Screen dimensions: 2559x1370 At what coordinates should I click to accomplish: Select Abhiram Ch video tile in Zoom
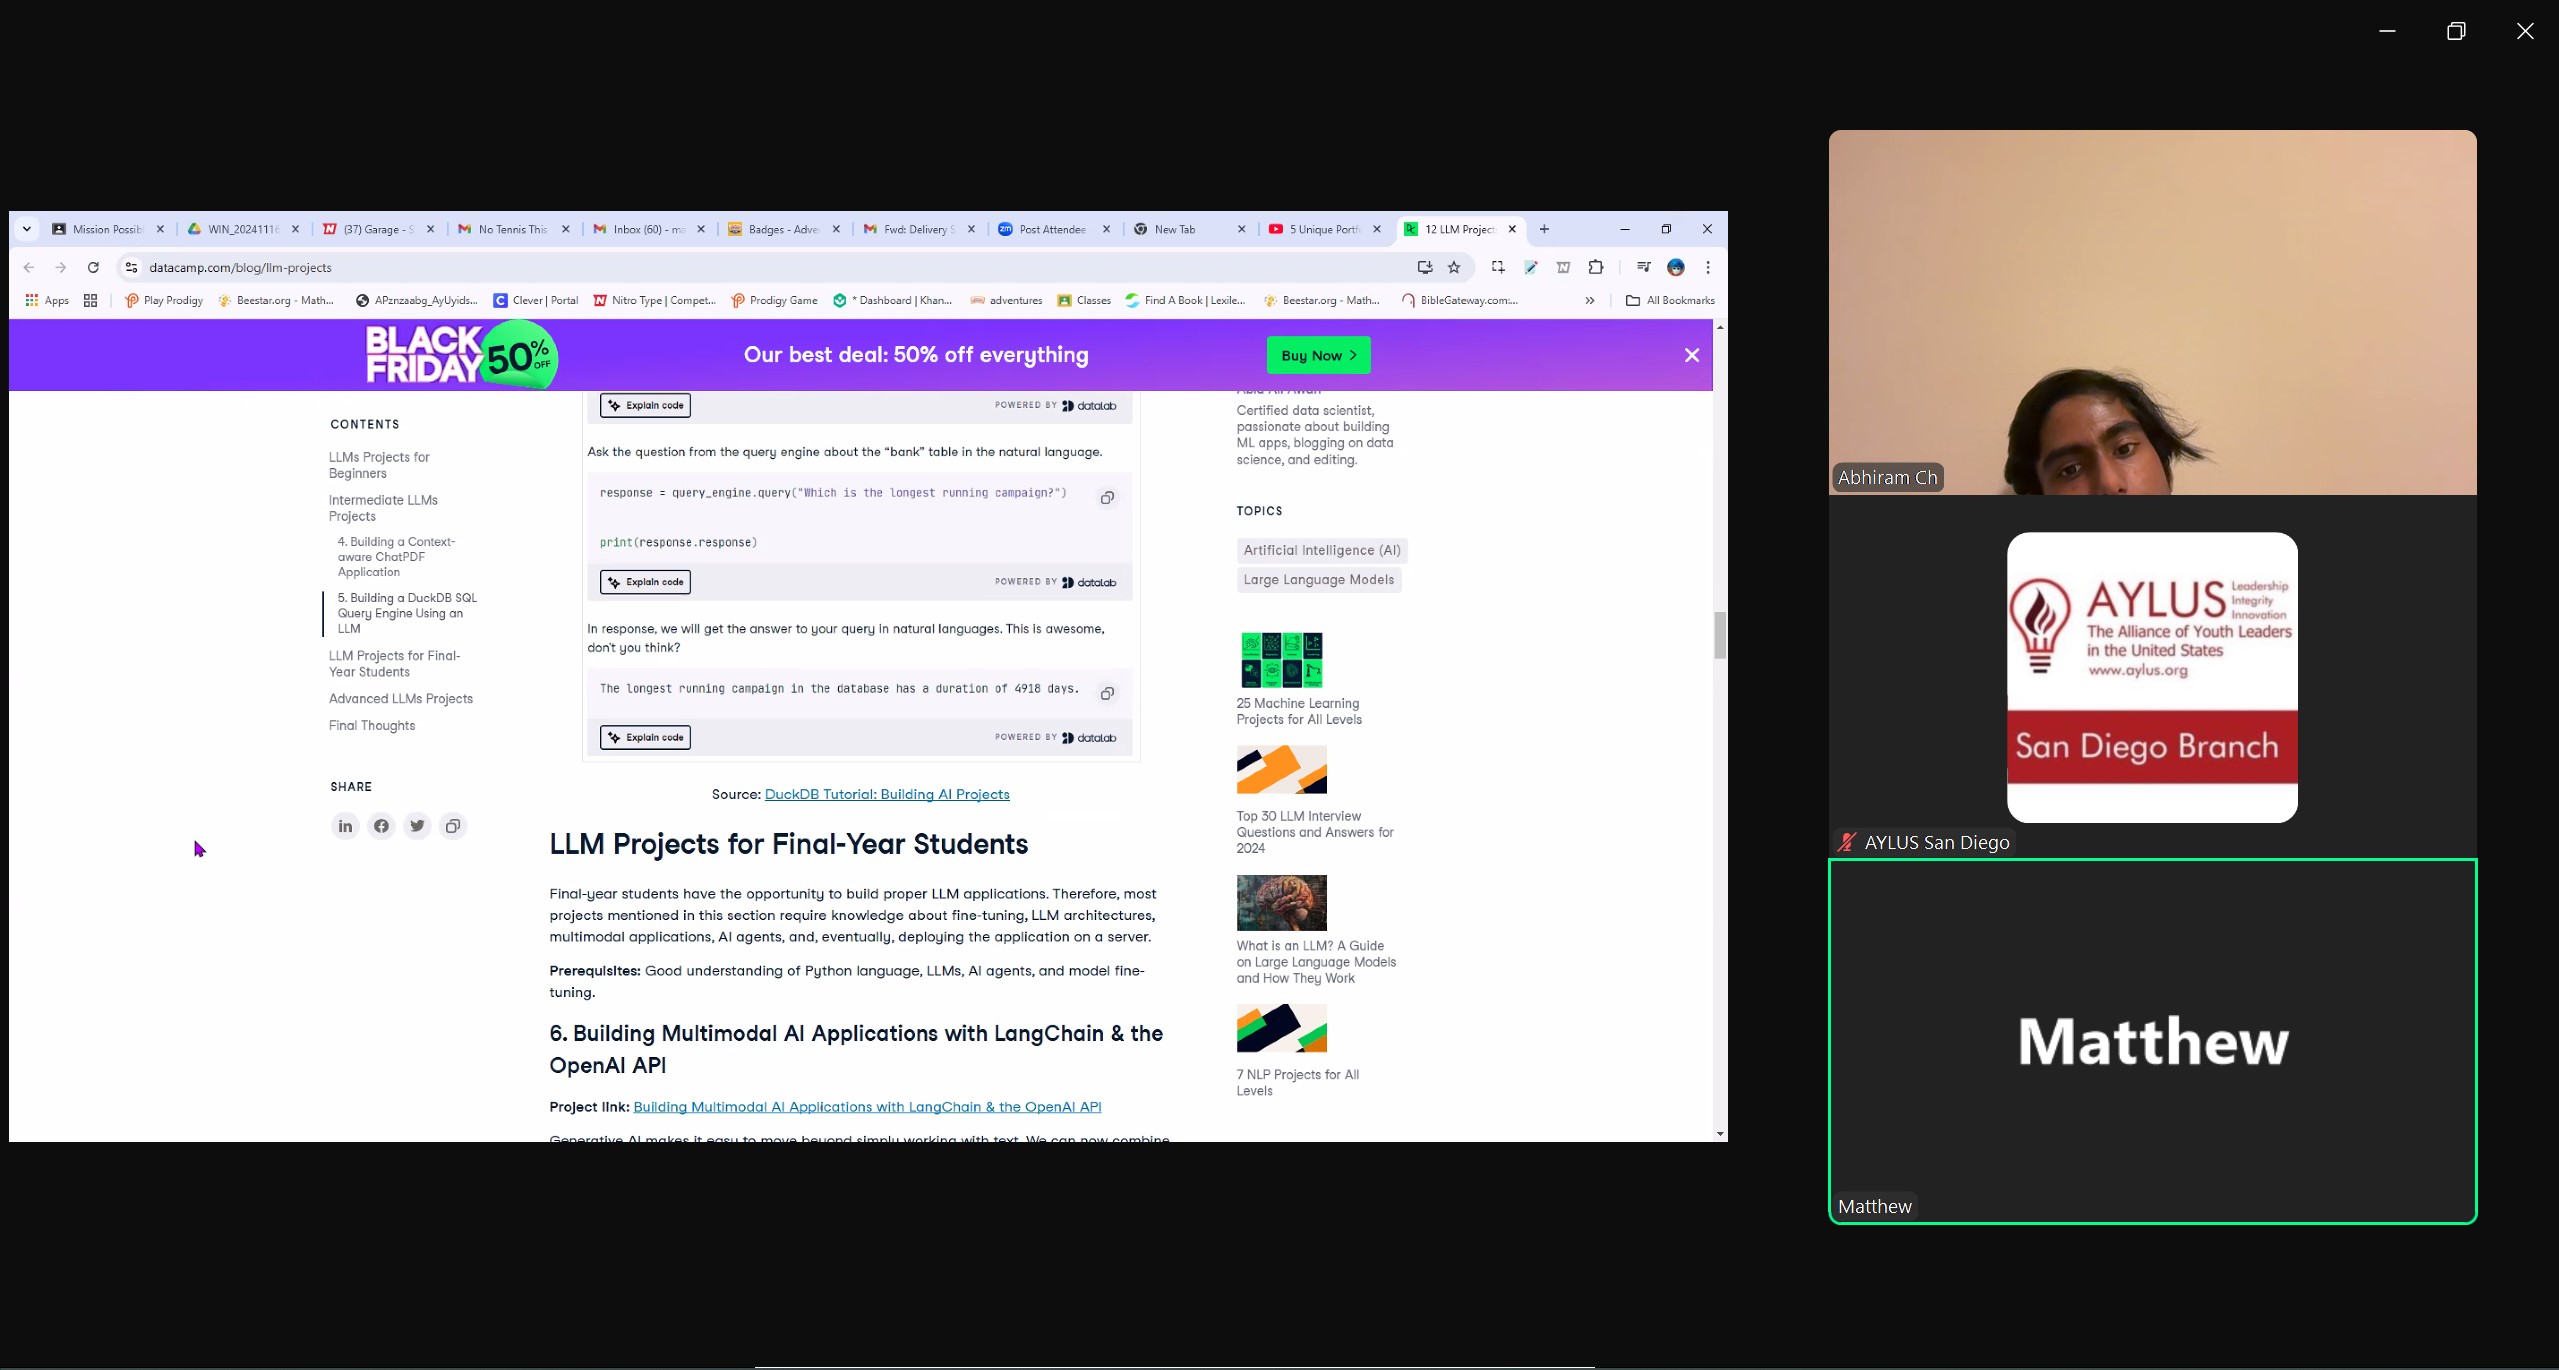2152,312
